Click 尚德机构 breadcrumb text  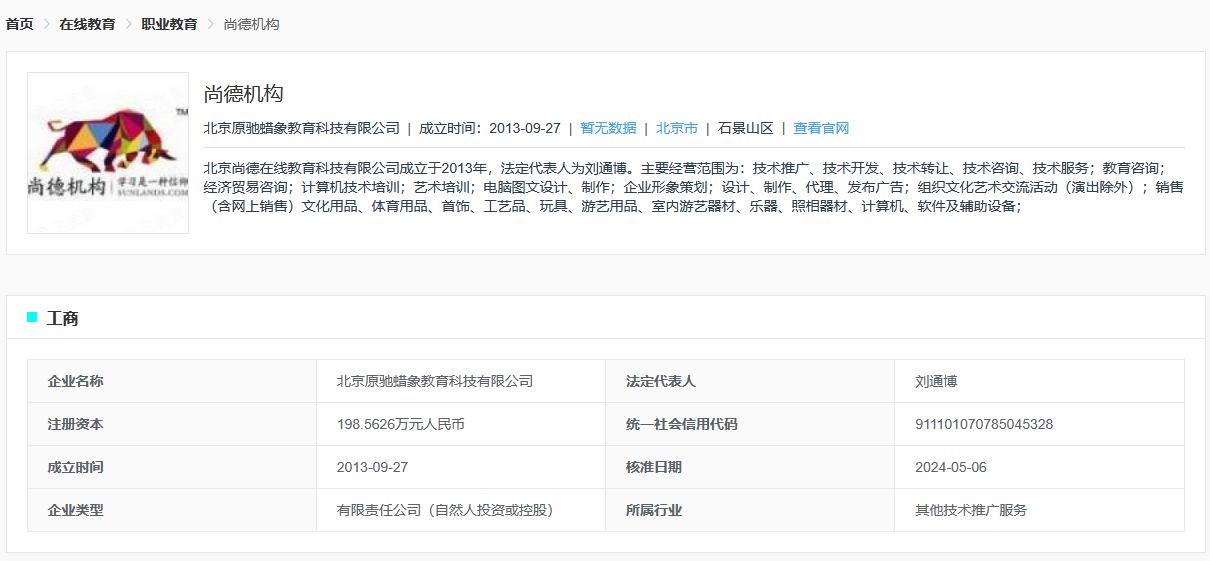(251, 24)
